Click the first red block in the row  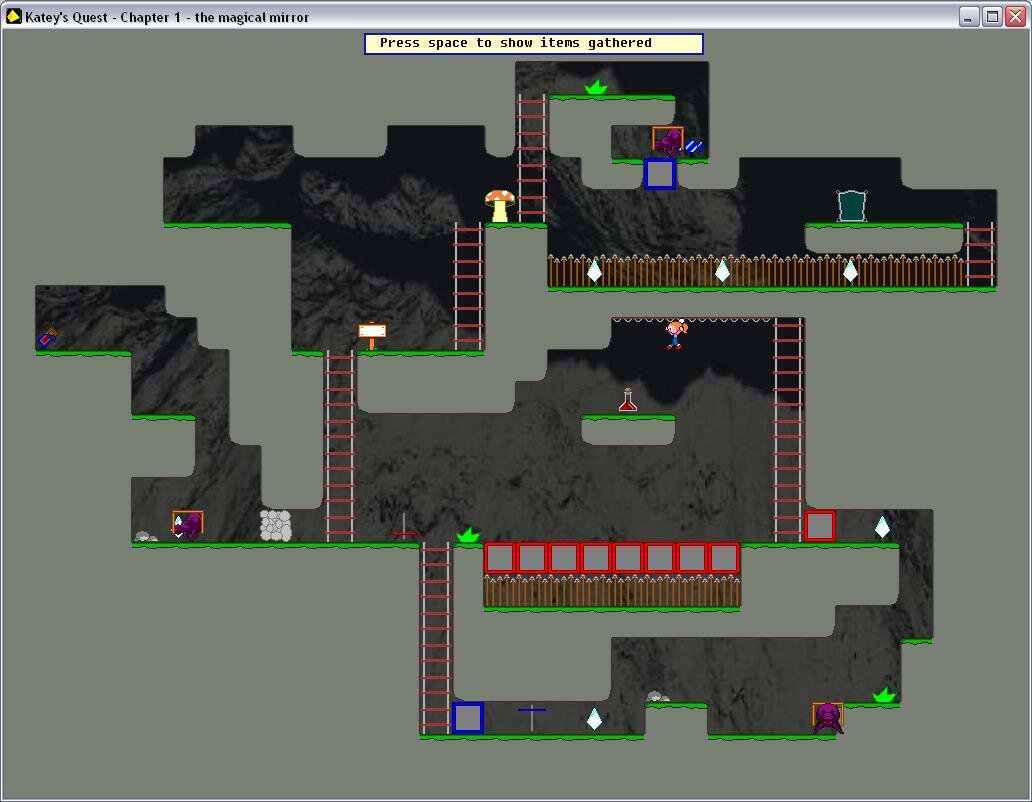pyautogui.click(x=500, y=558)
